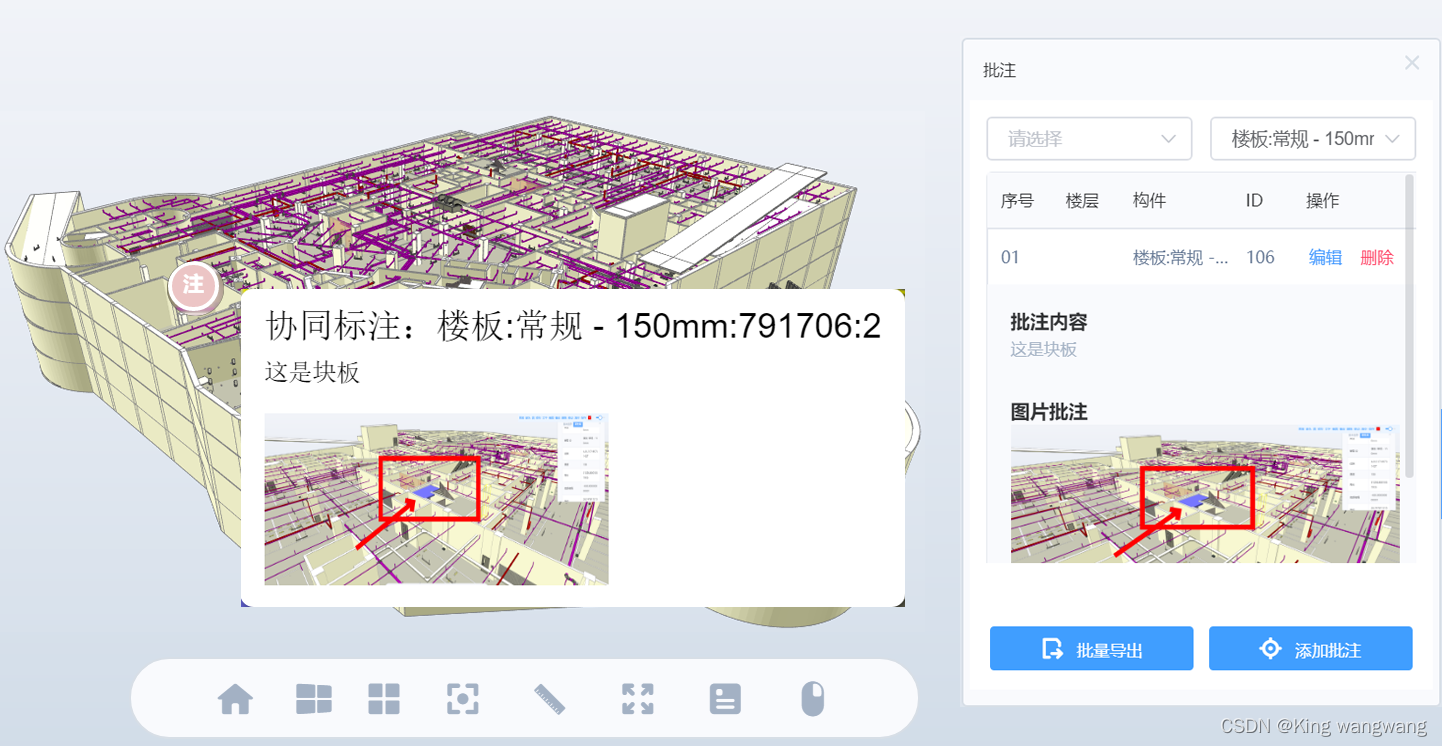Click the mouse navigation help icon
The image size is (1442, 746).
[813, 699]
